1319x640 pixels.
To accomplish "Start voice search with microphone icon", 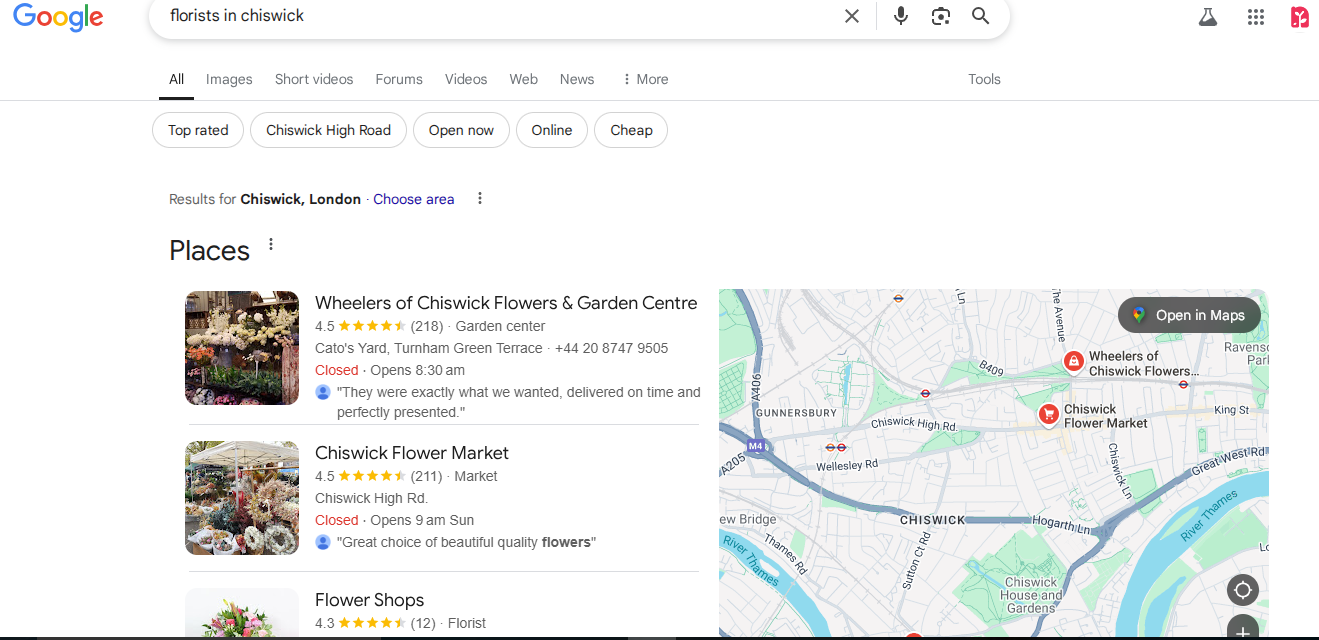I will coord(901,16).
